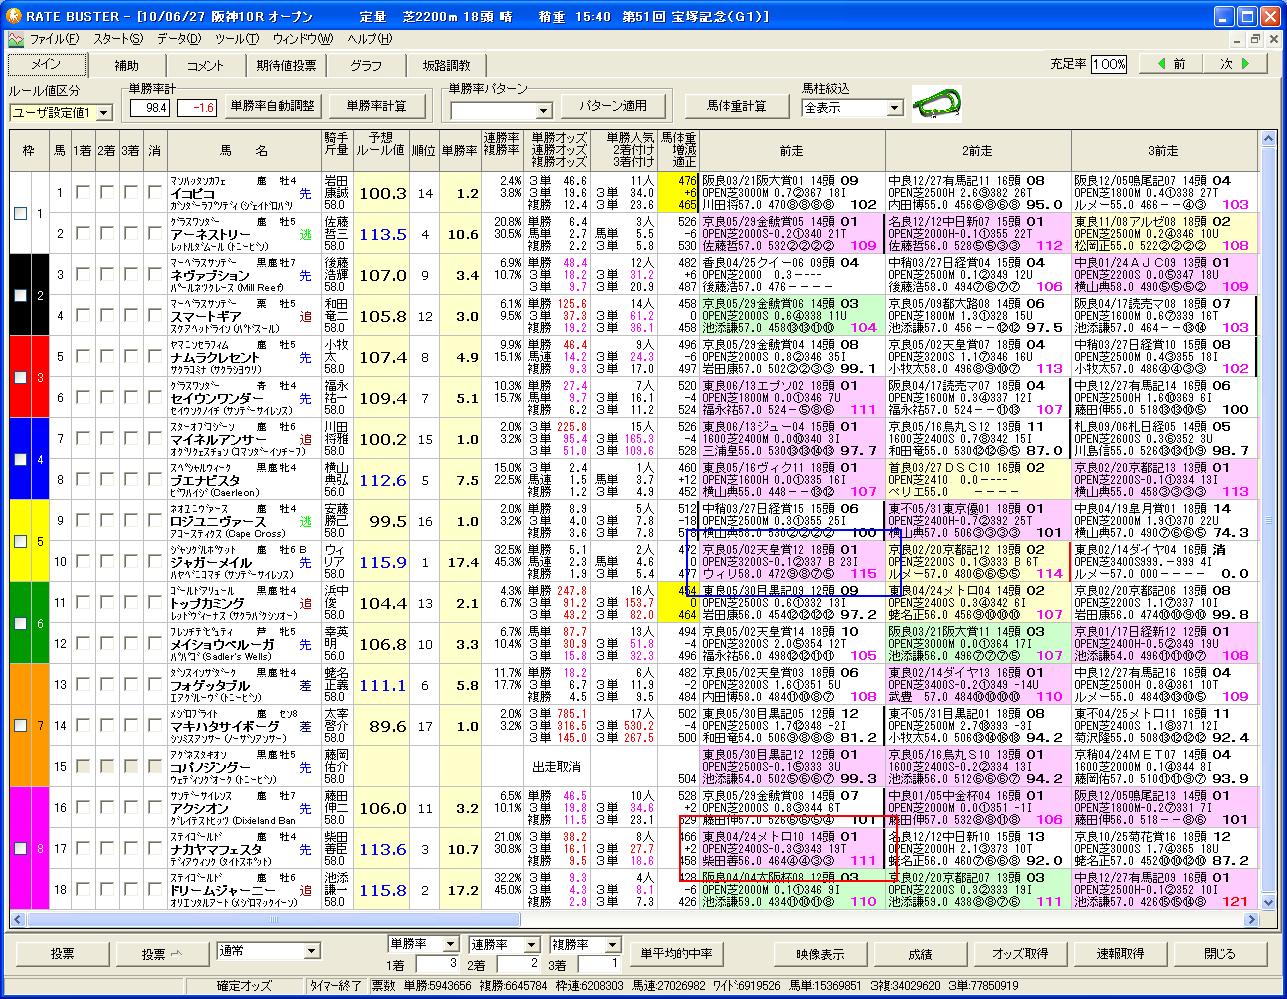The image size is (1287, 999).
Task: Check the 消 box for マキハタサイボーグ
Action: (154, 725)
